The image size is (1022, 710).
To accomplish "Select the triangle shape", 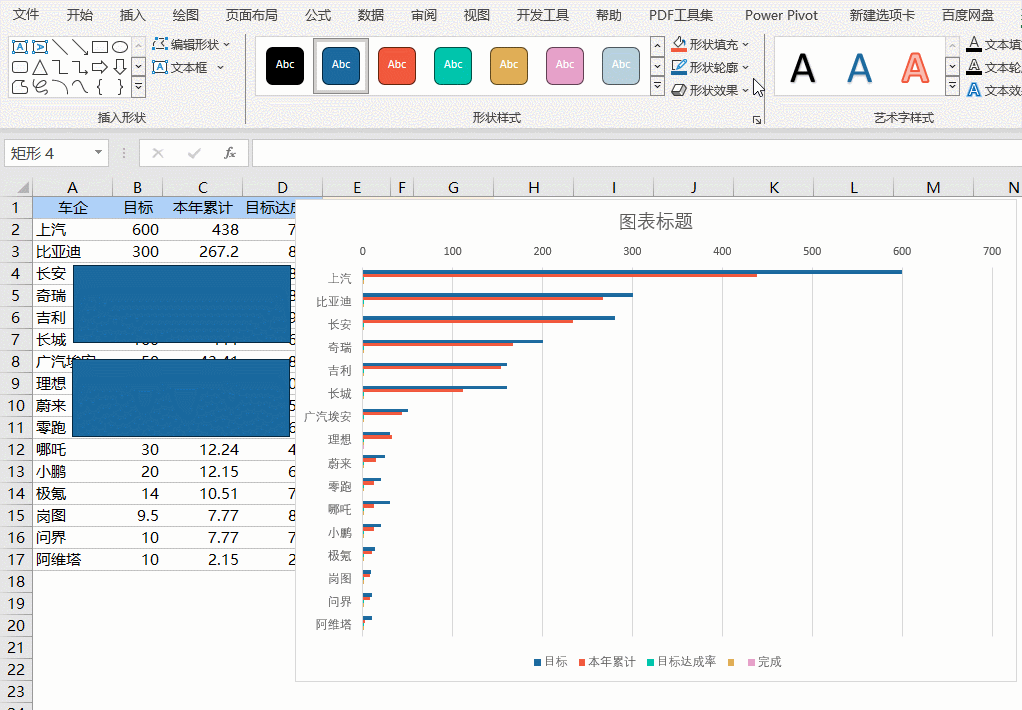I will [40, 67].
